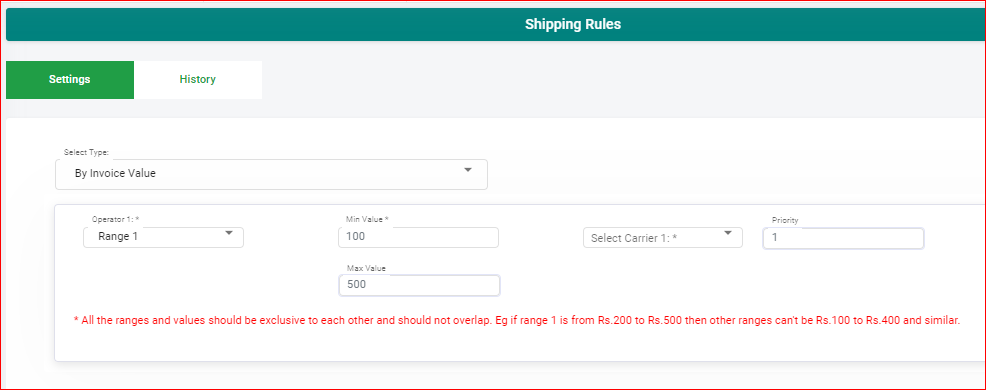Viewport: 986px width, 390px height.
Task: Click the red range overlap warning note
Action: point(517,320)
